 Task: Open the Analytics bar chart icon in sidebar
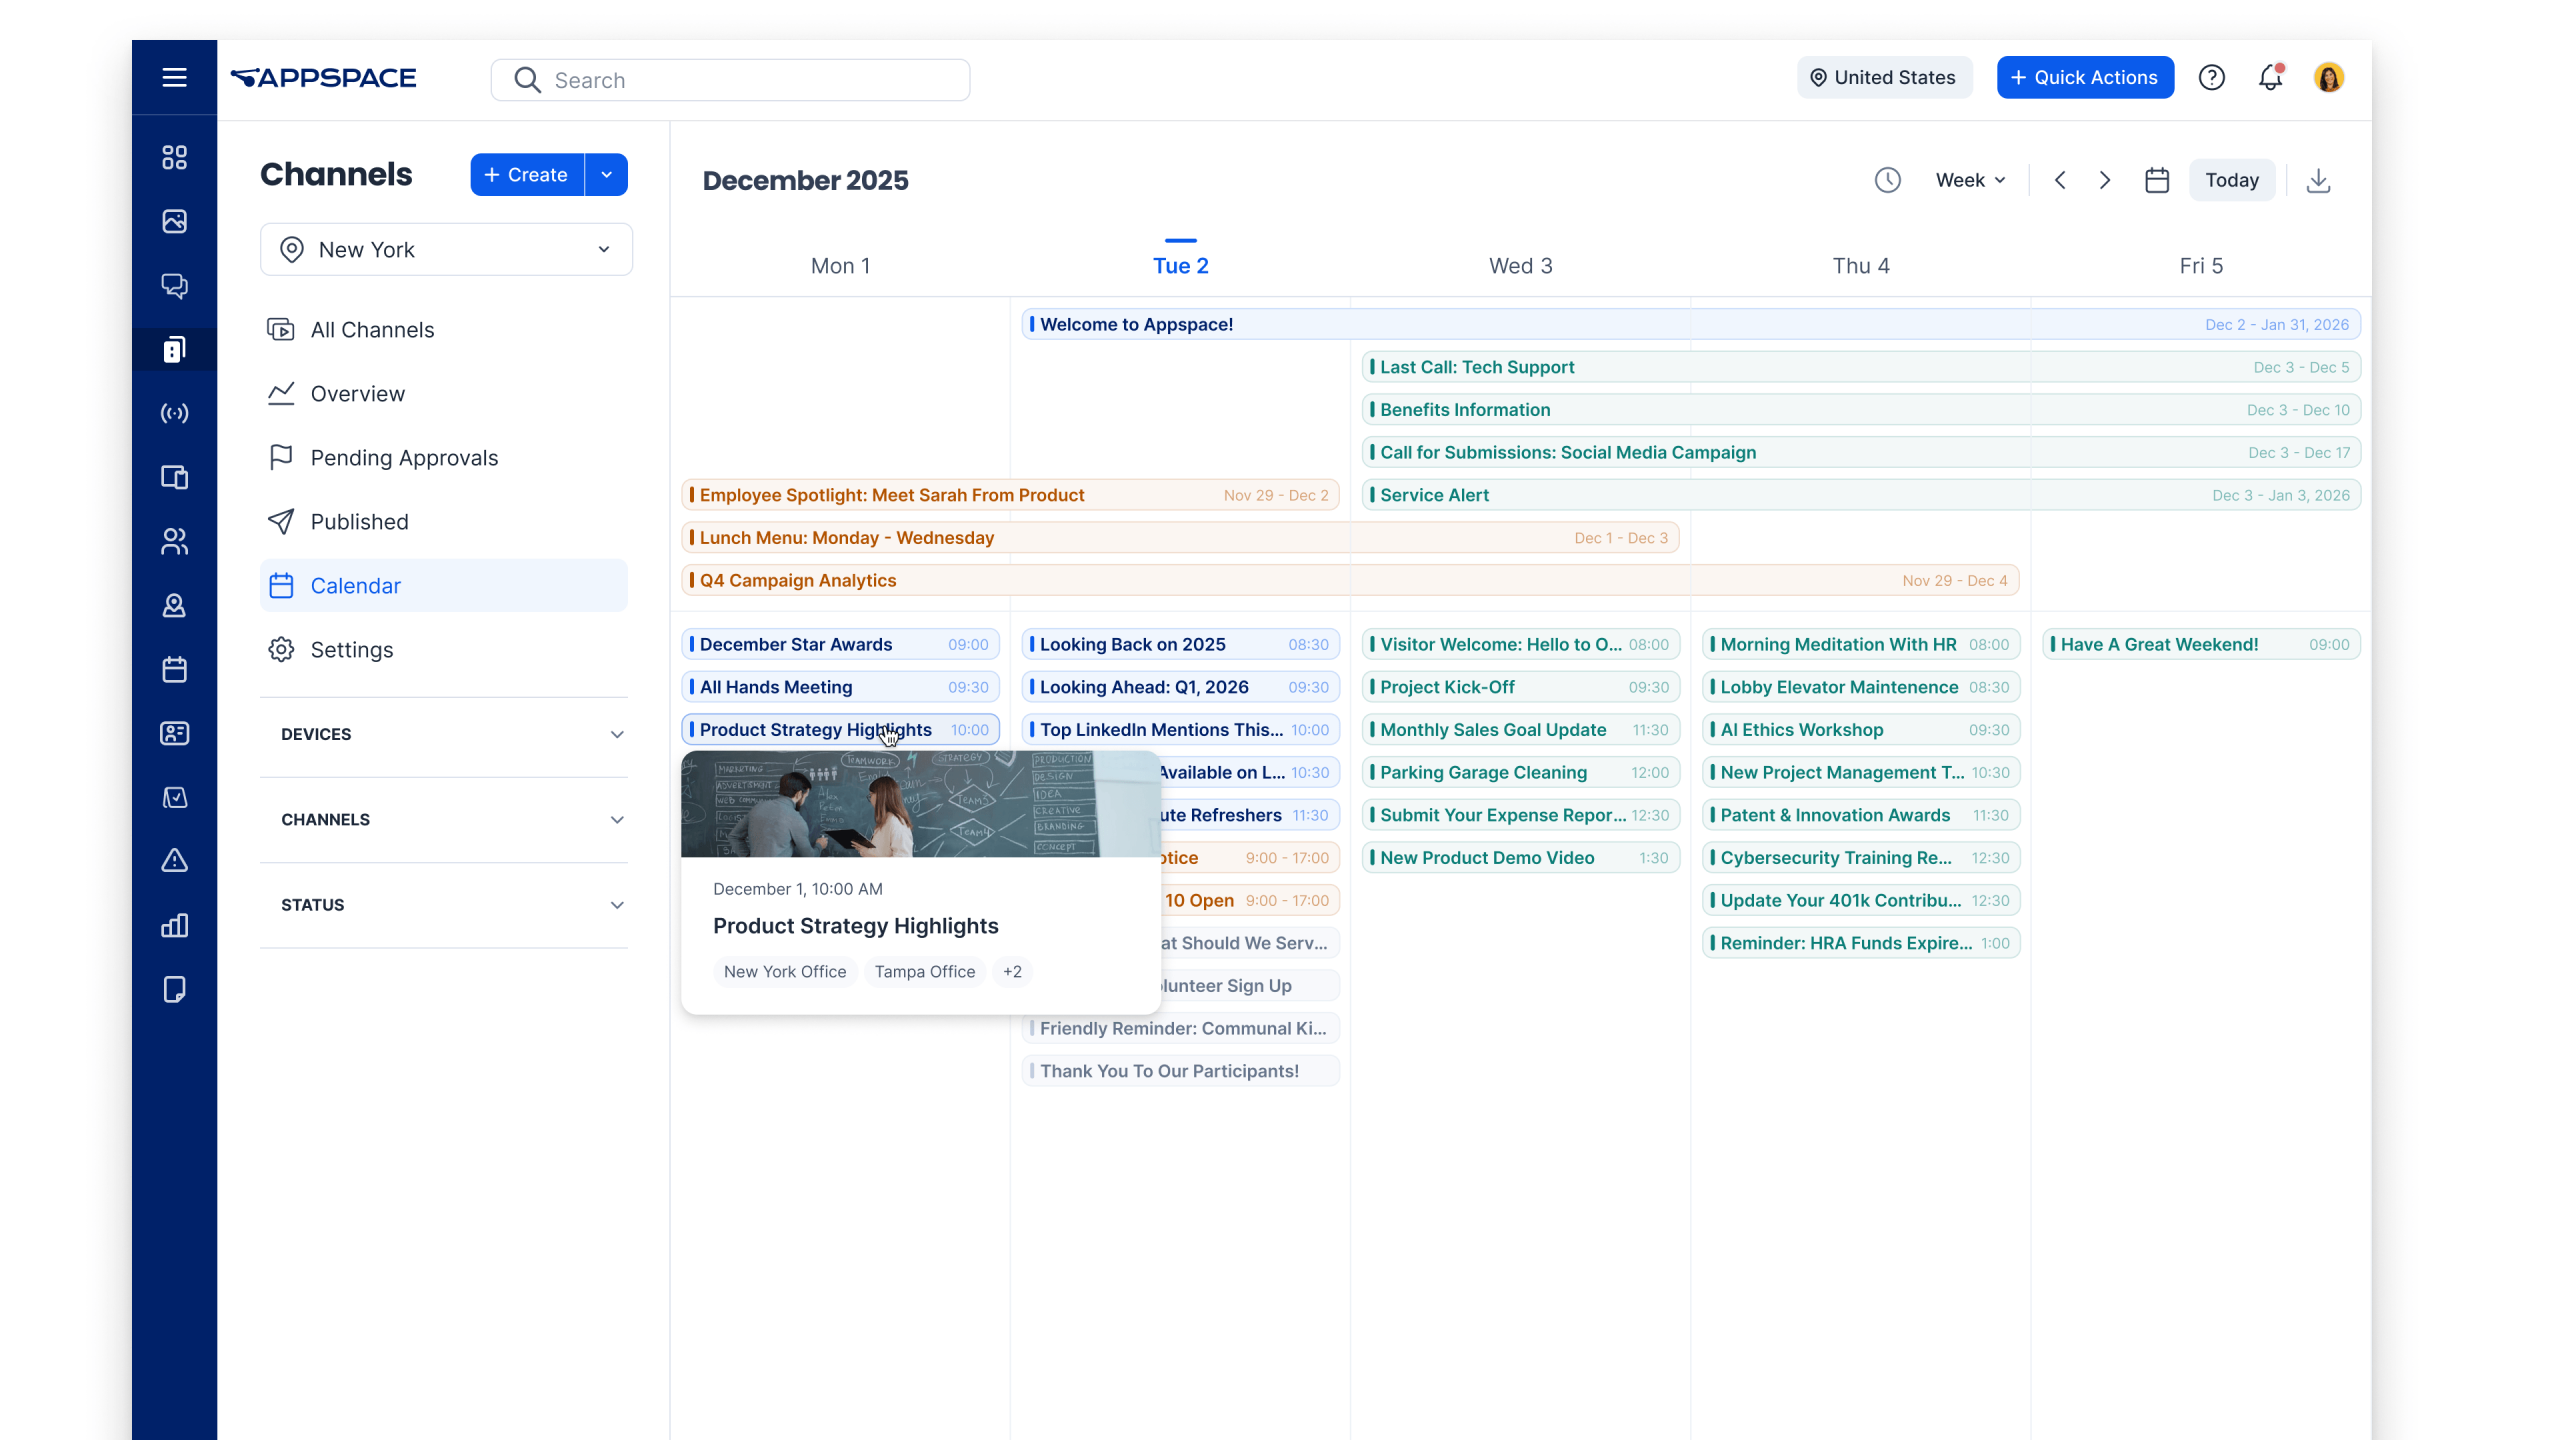coord(174,925)
